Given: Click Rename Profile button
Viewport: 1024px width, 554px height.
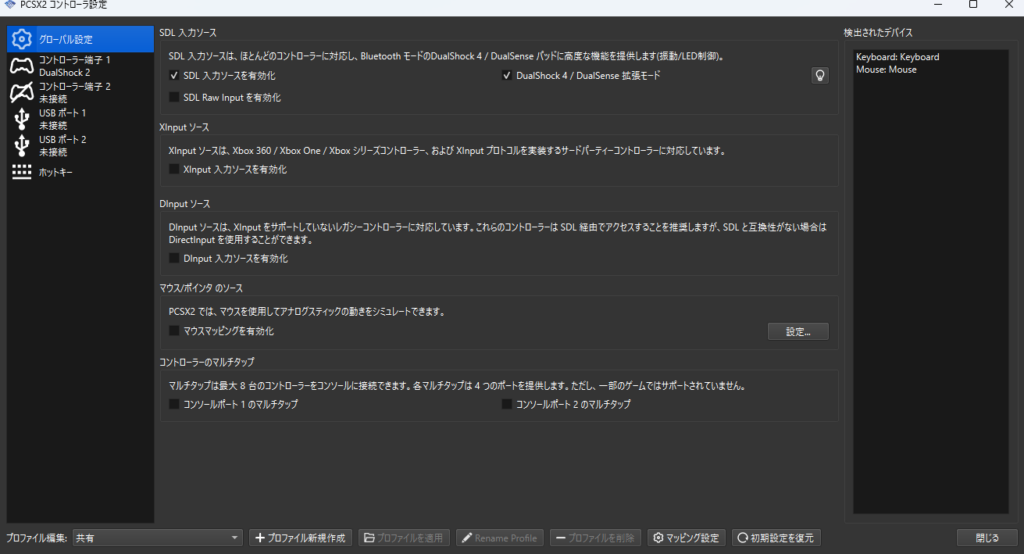Looking at the screenshot, I should click(x=500, y=538).
